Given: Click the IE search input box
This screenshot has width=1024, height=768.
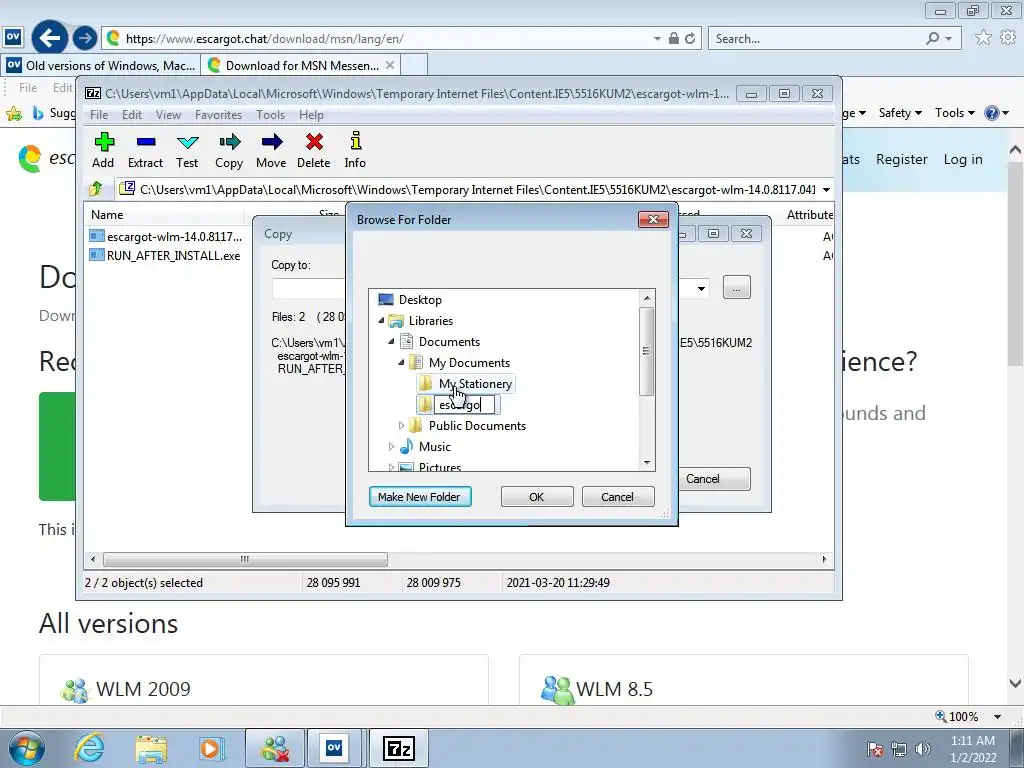Looking at the screenshot, I should click(x=815, y=39).
